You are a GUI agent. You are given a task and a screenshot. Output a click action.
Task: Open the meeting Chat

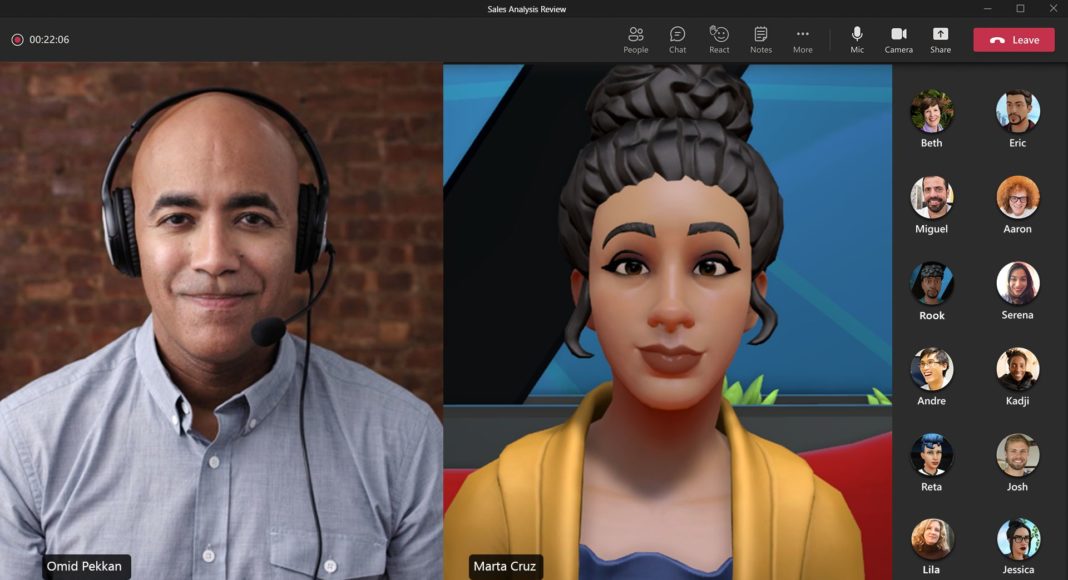click(677, 39)
